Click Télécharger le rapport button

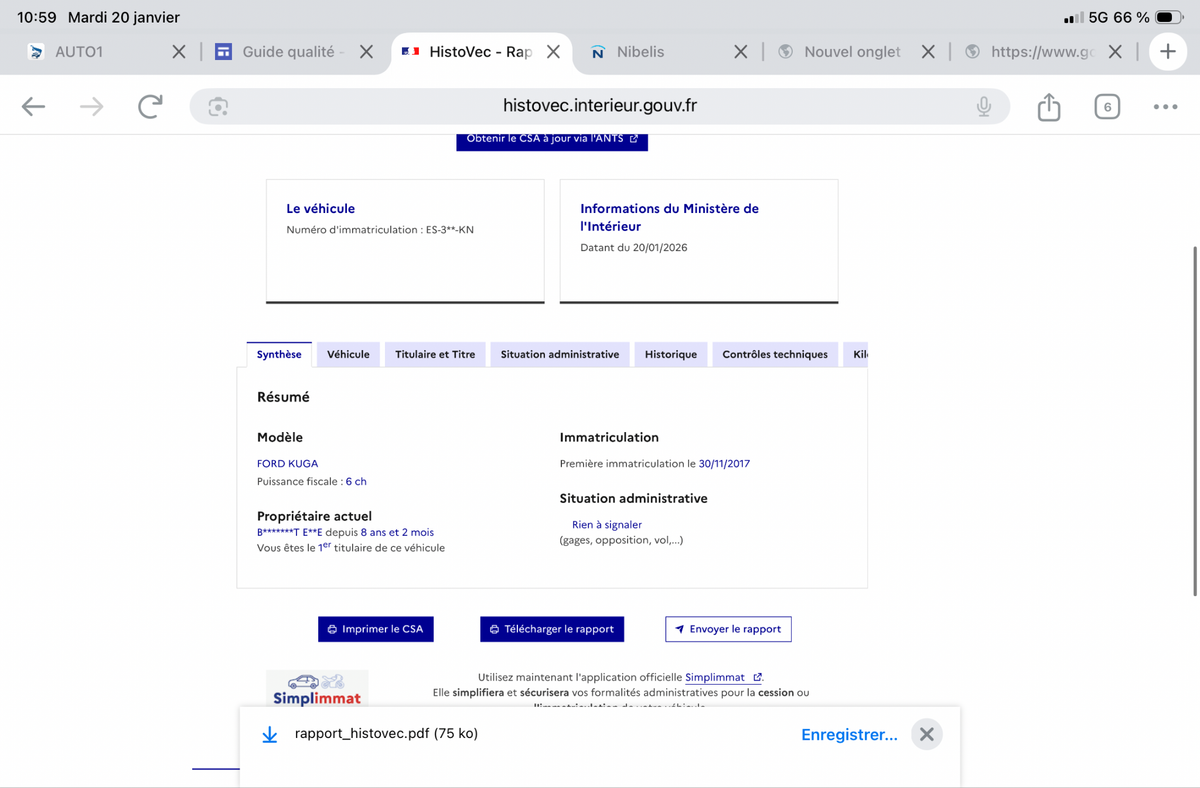[x=552, y=629]
